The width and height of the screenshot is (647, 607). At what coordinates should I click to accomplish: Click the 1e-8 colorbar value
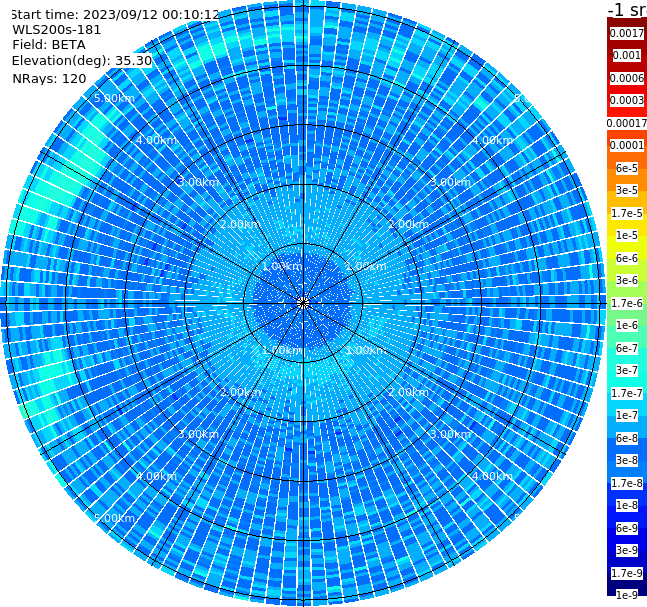(627, 505)
